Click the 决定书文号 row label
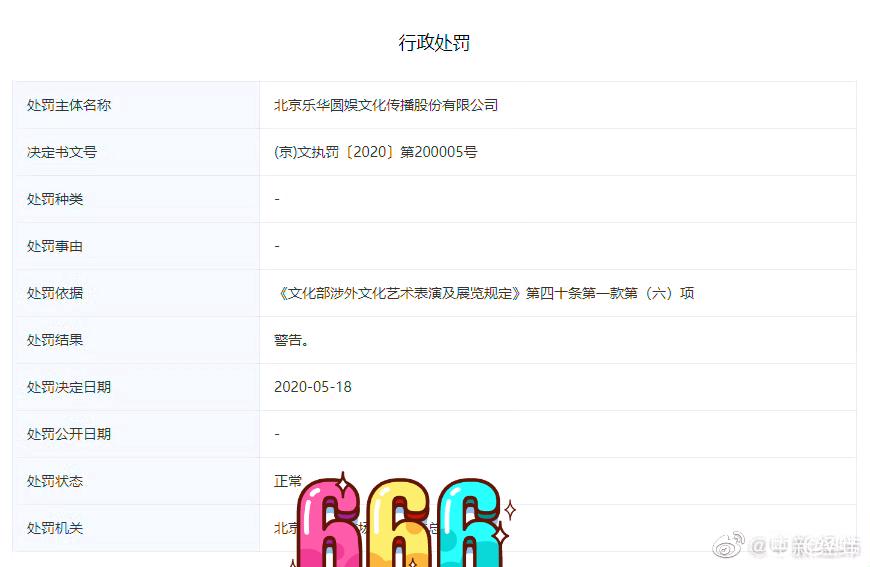The image size is (870, 567). (62, 152)
